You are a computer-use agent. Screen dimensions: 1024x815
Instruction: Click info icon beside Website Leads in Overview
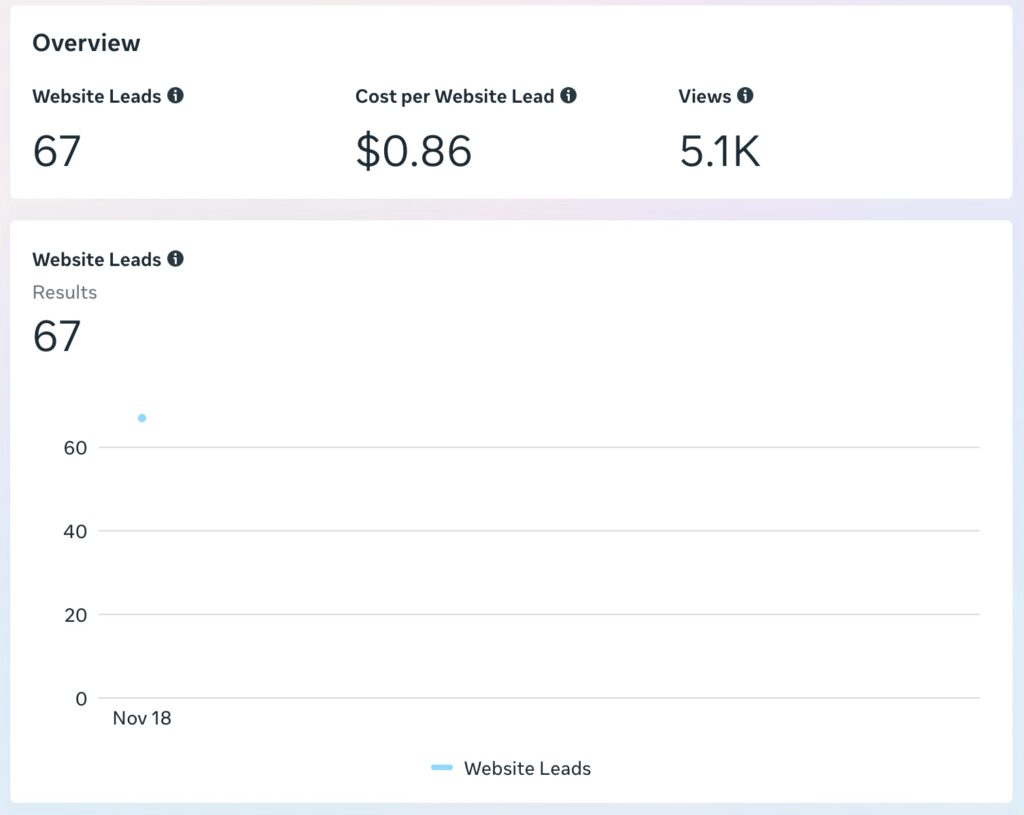[x=176, y=96]
